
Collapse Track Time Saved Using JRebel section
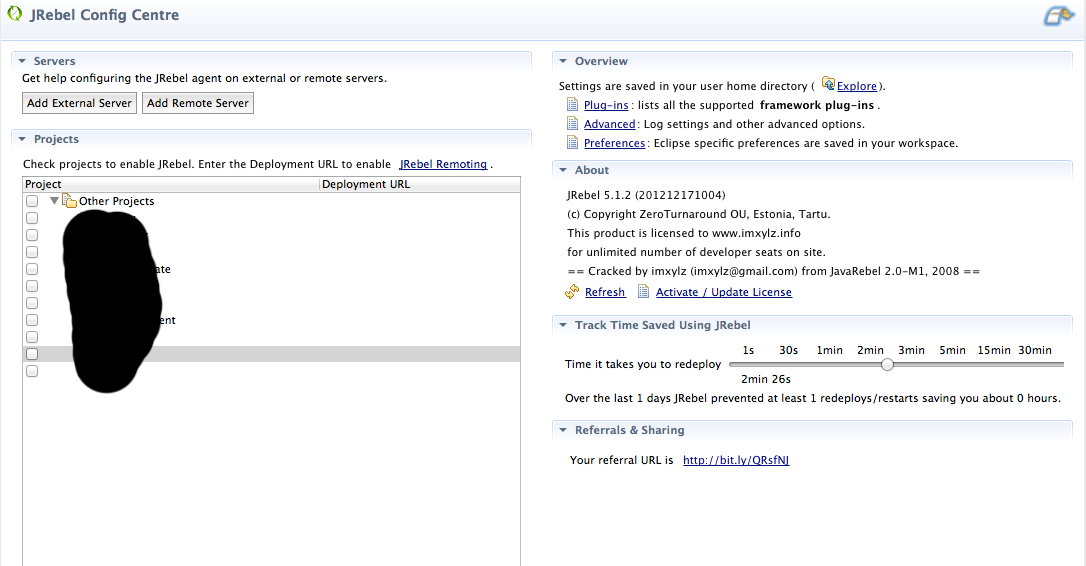tap(563, 325)
